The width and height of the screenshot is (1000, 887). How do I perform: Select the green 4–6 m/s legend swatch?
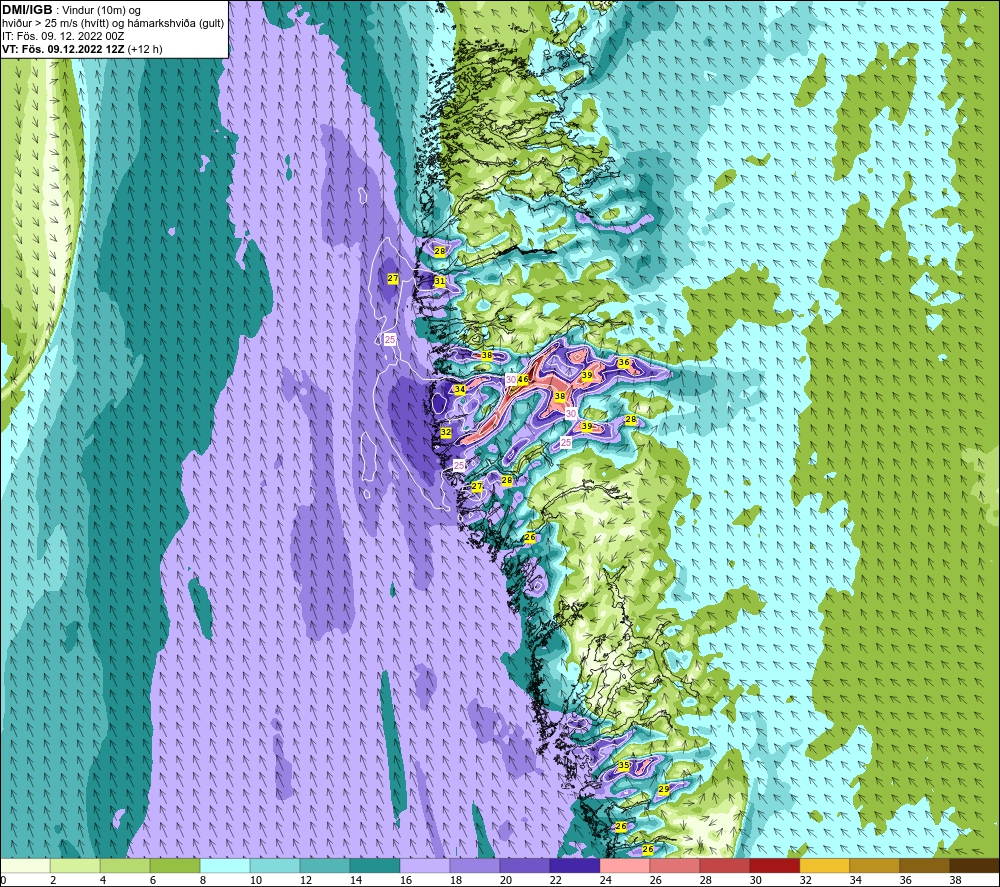(125, 866)
